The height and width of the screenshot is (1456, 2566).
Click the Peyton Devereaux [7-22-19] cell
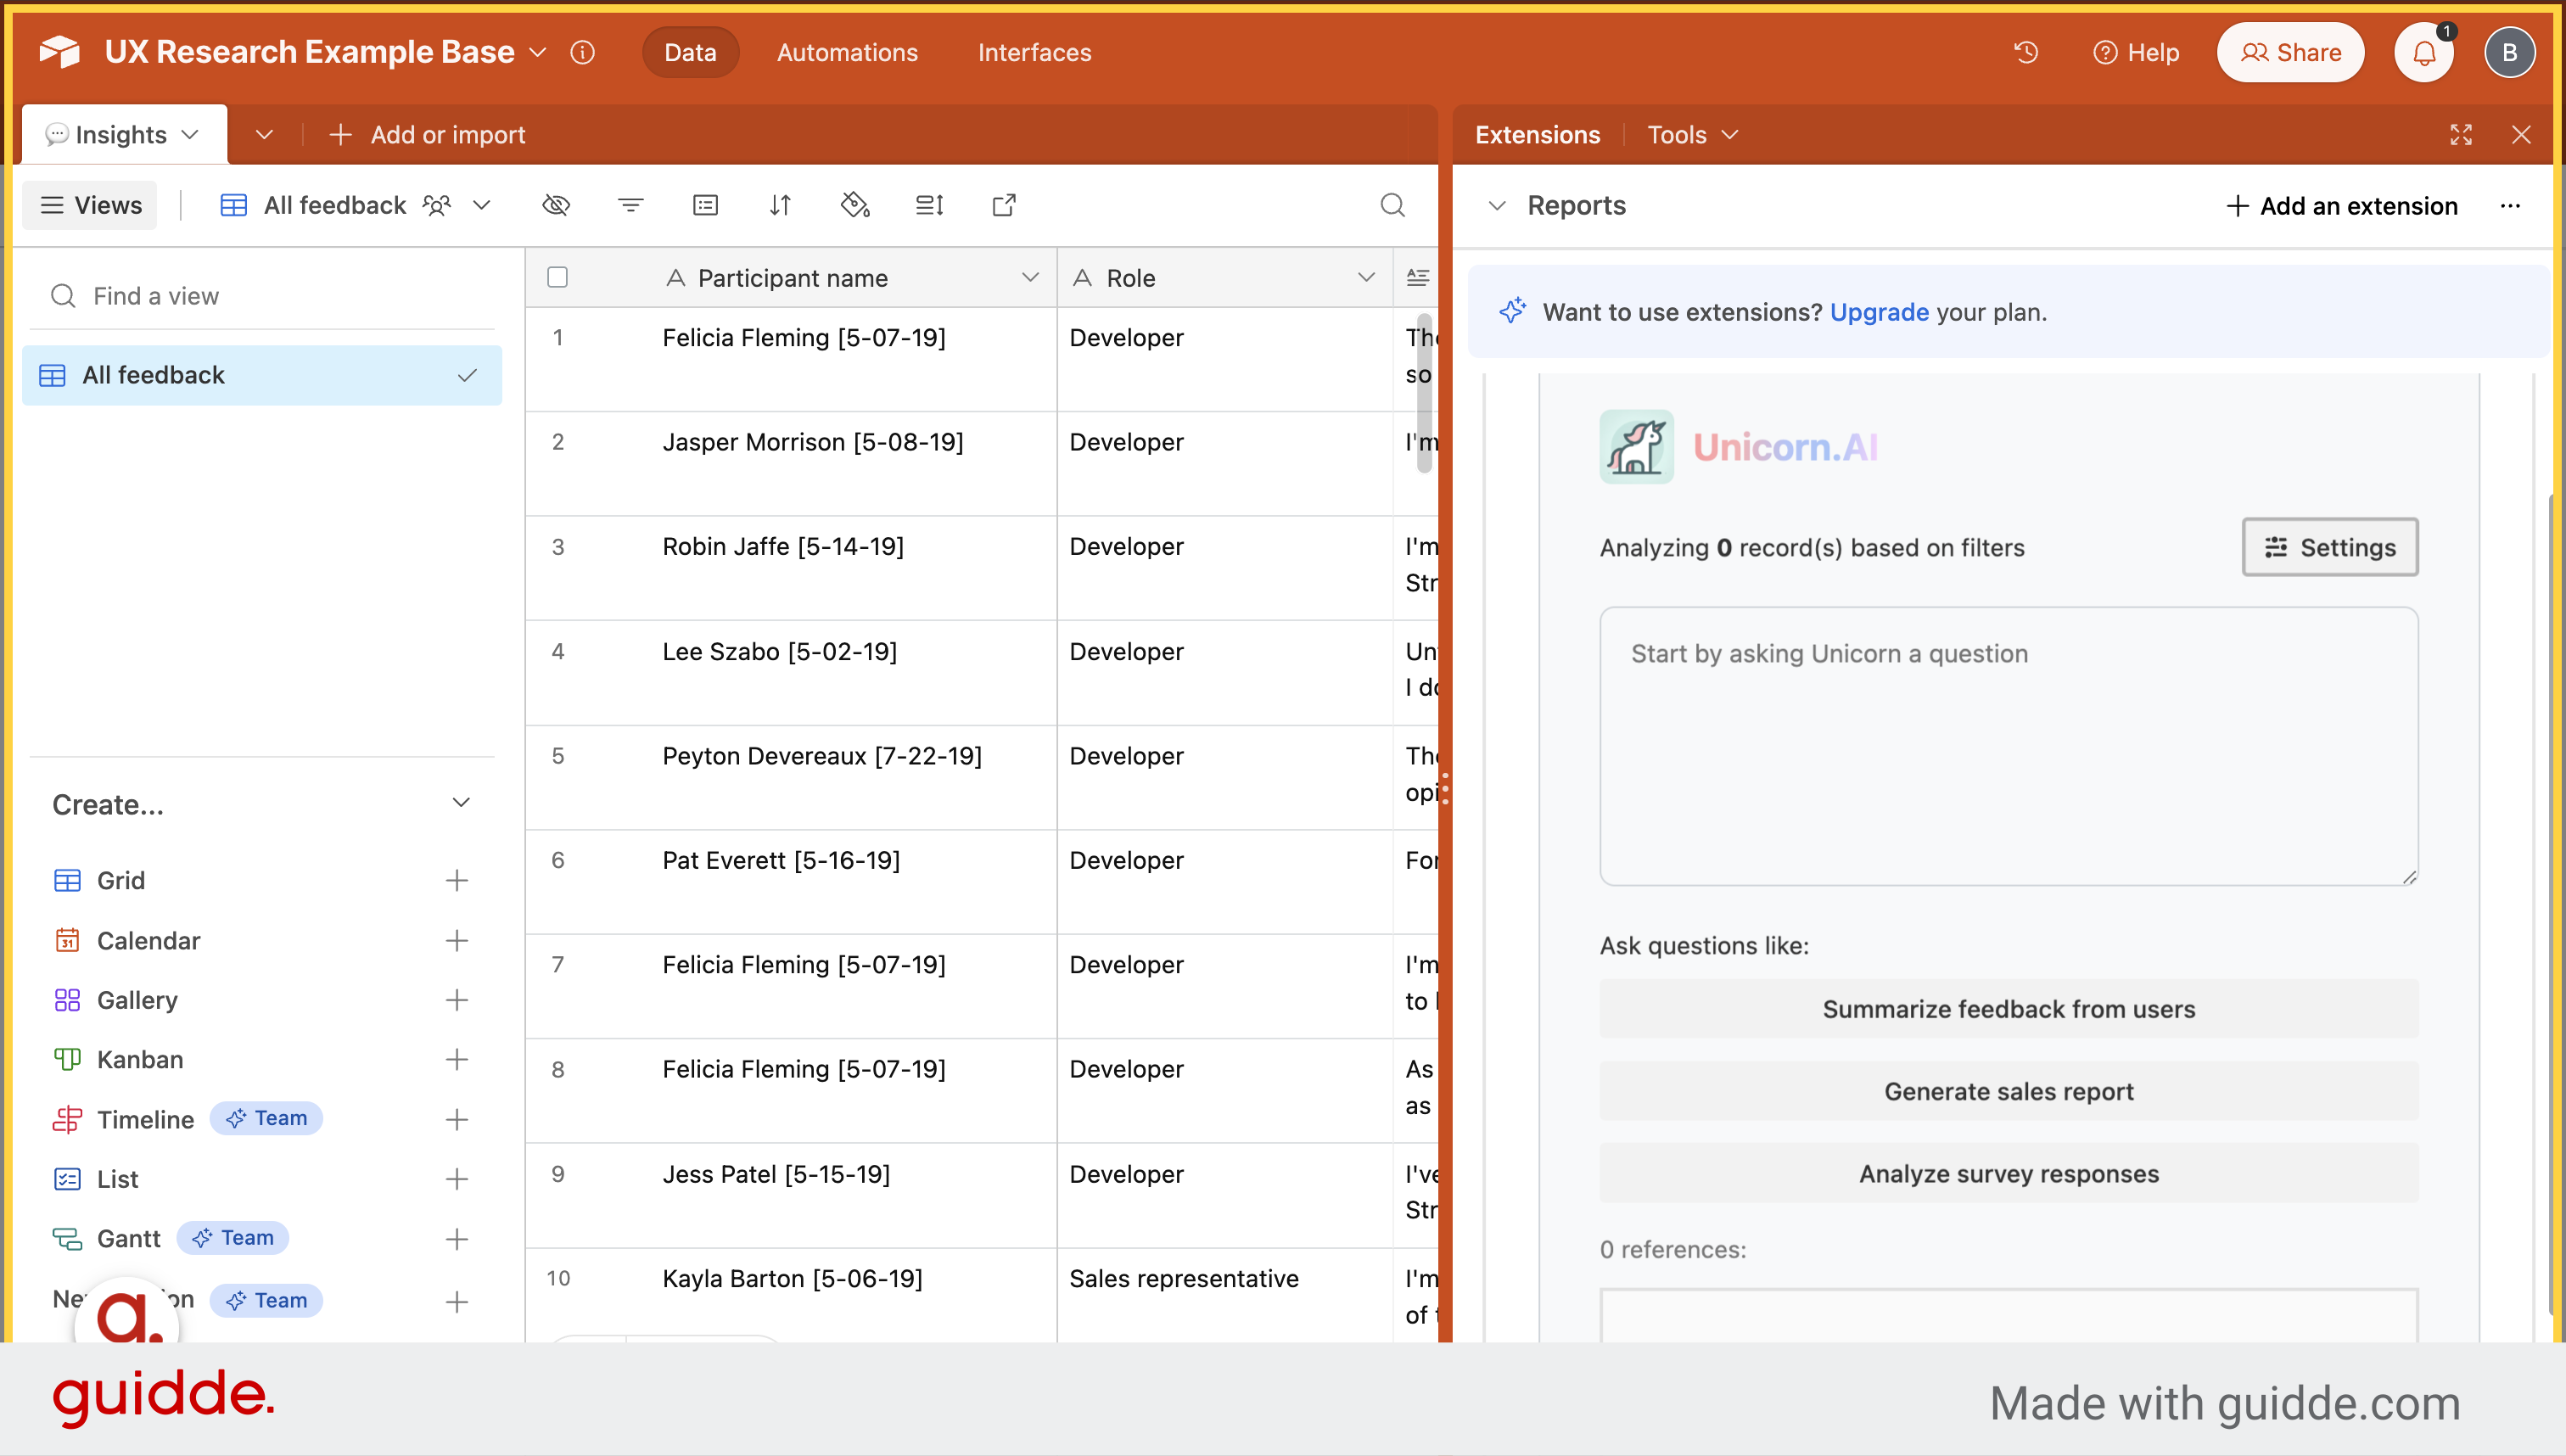pos(791,777)
